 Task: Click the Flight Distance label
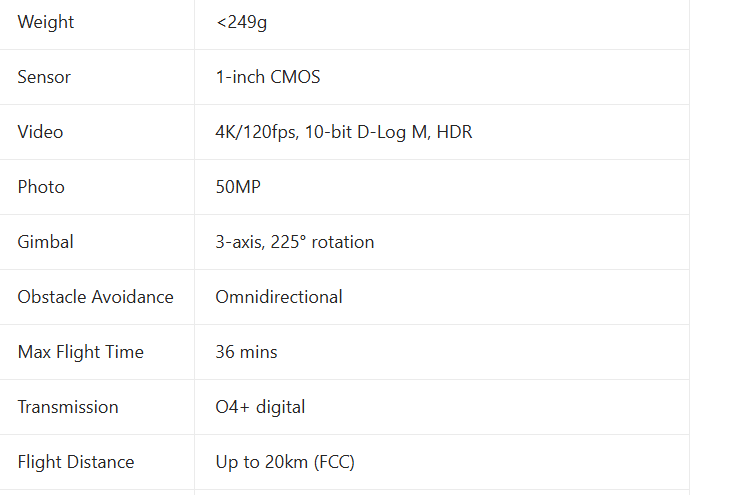(76, 462)
